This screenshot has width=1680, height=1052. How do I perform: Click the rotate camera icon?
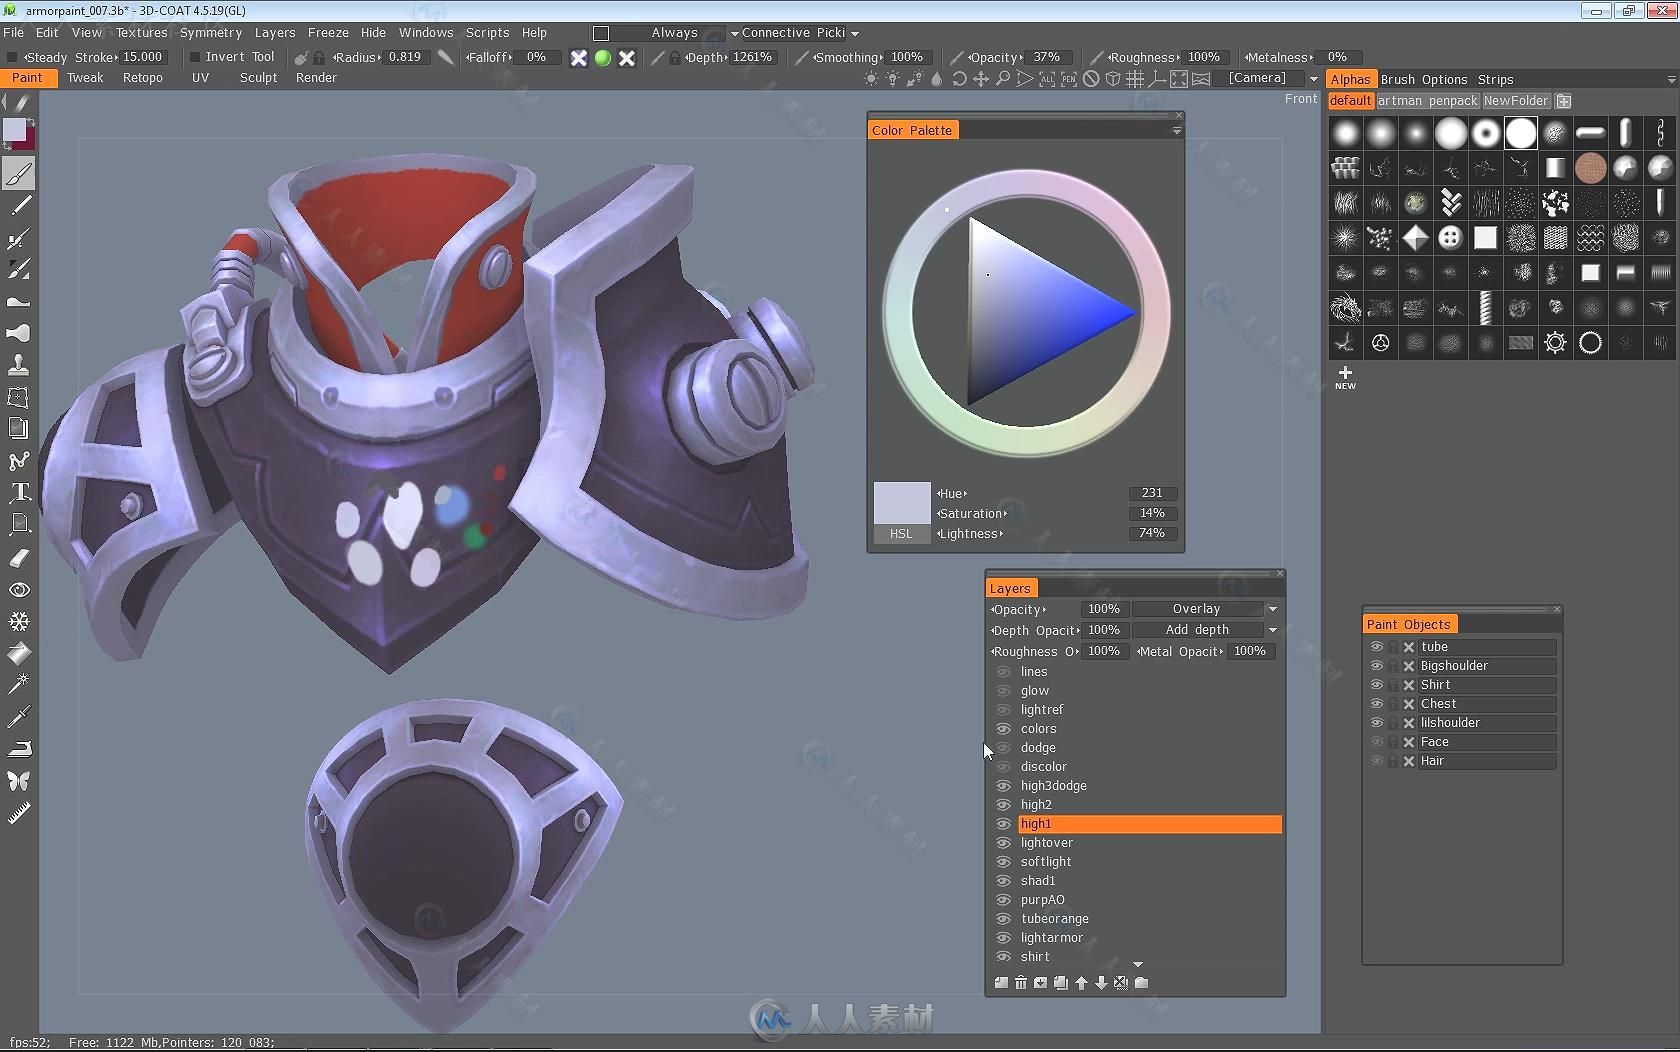pyautogui.click(x=959, y=79)
